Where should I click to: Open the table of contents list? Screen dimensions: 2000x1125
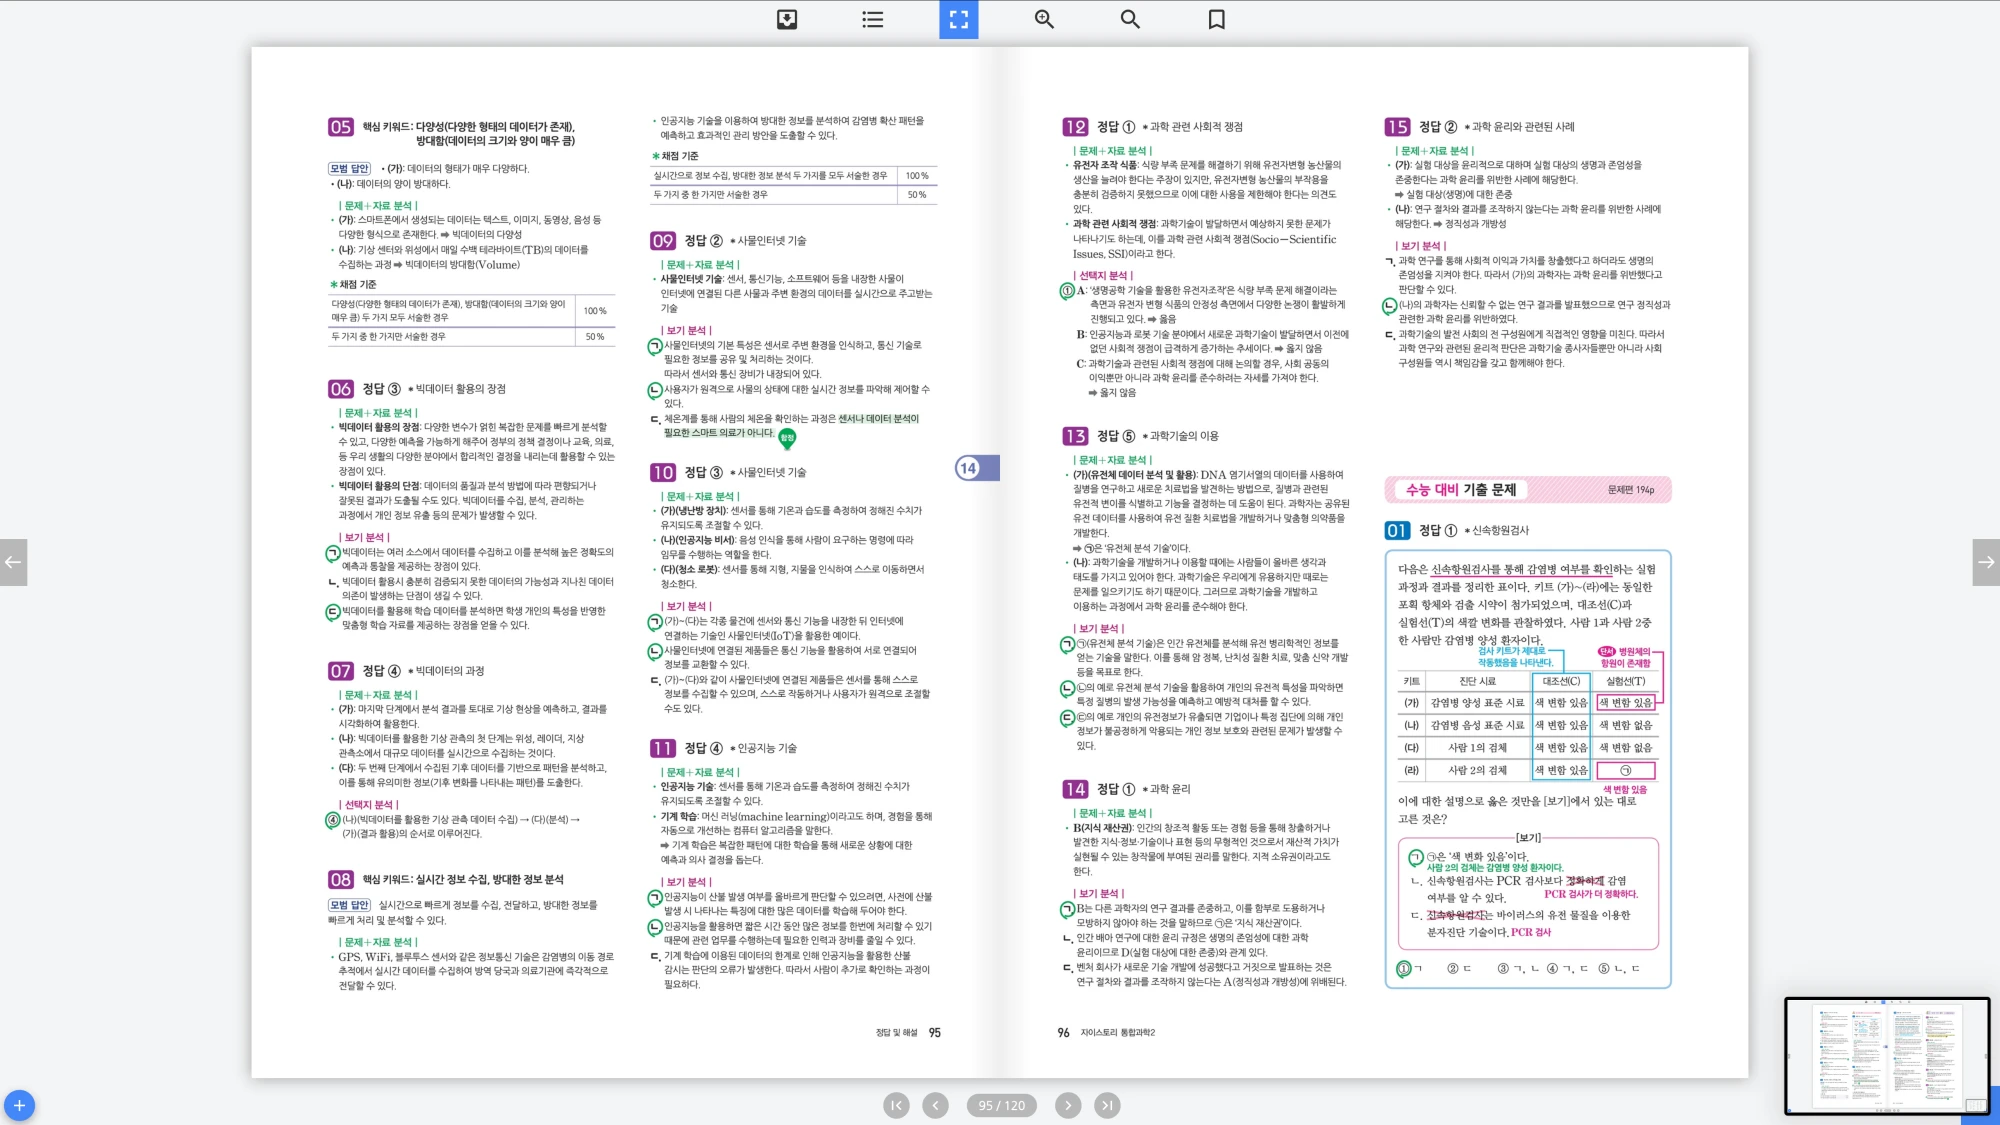pos(873,19)
